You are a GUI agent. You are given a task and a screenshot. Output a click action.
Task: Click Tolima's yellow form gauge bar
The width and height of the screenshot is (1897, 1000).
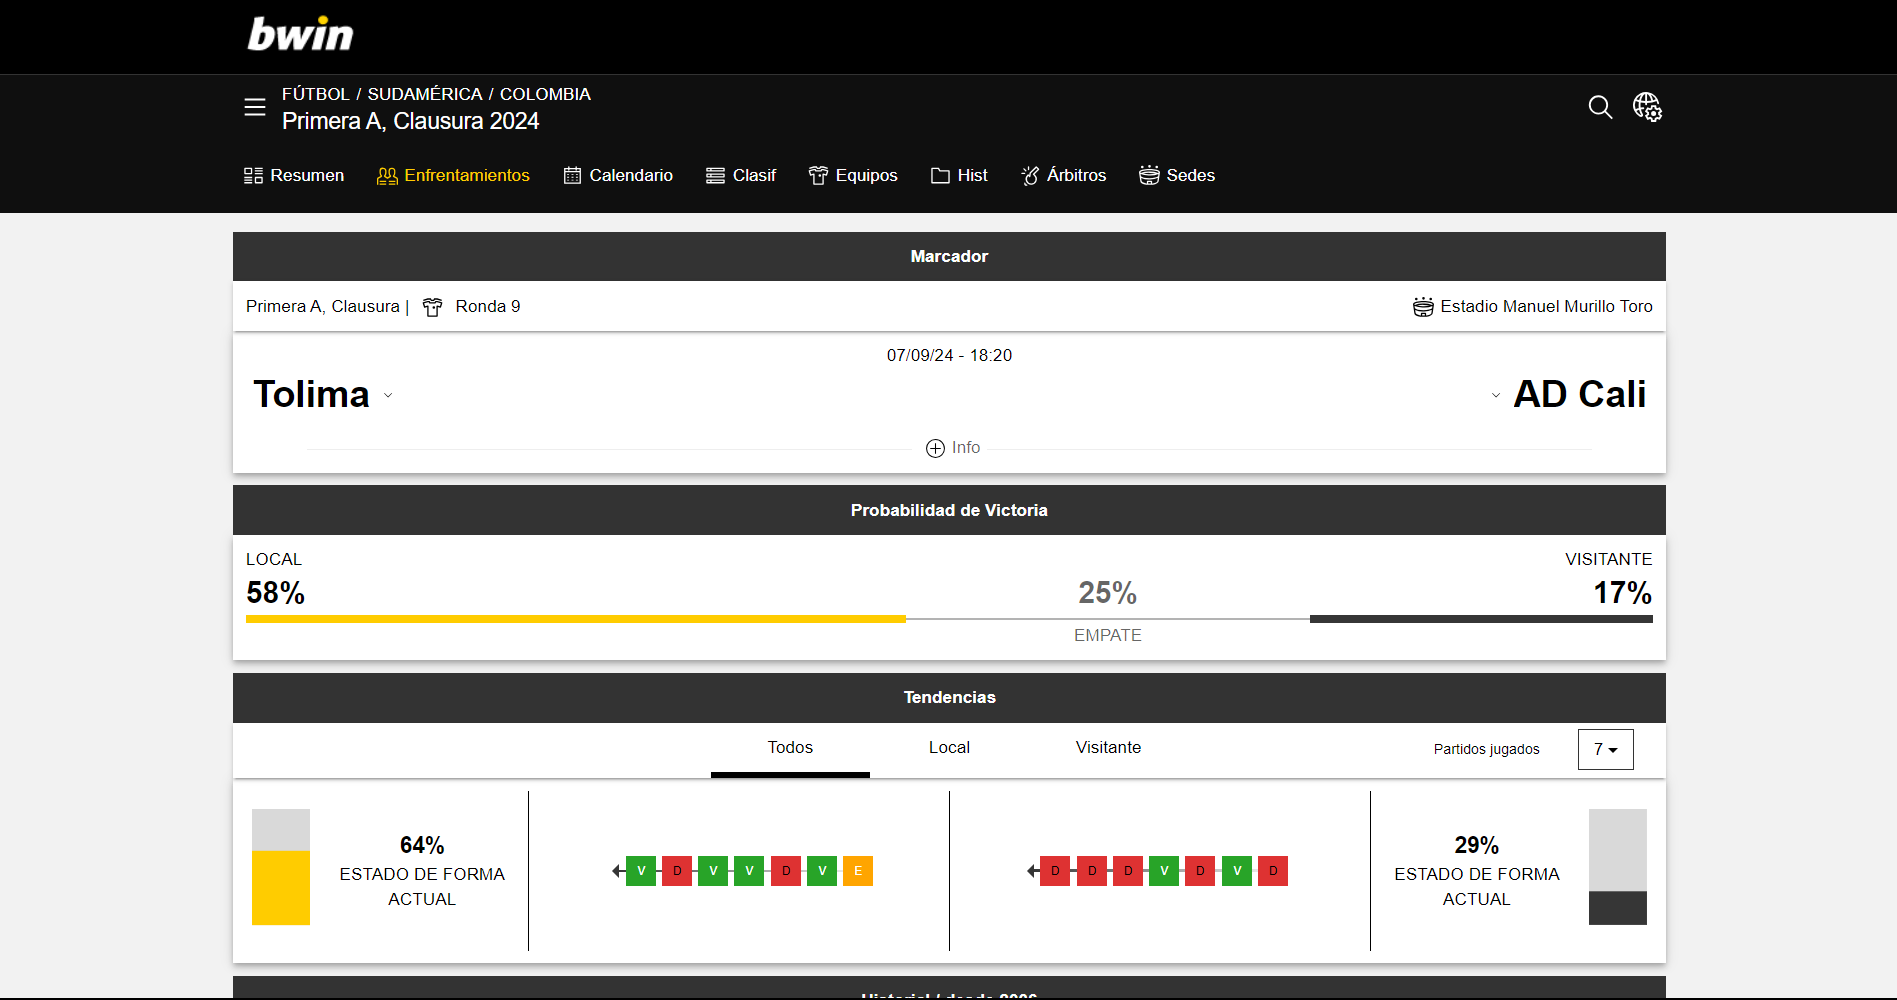[281, 888]
